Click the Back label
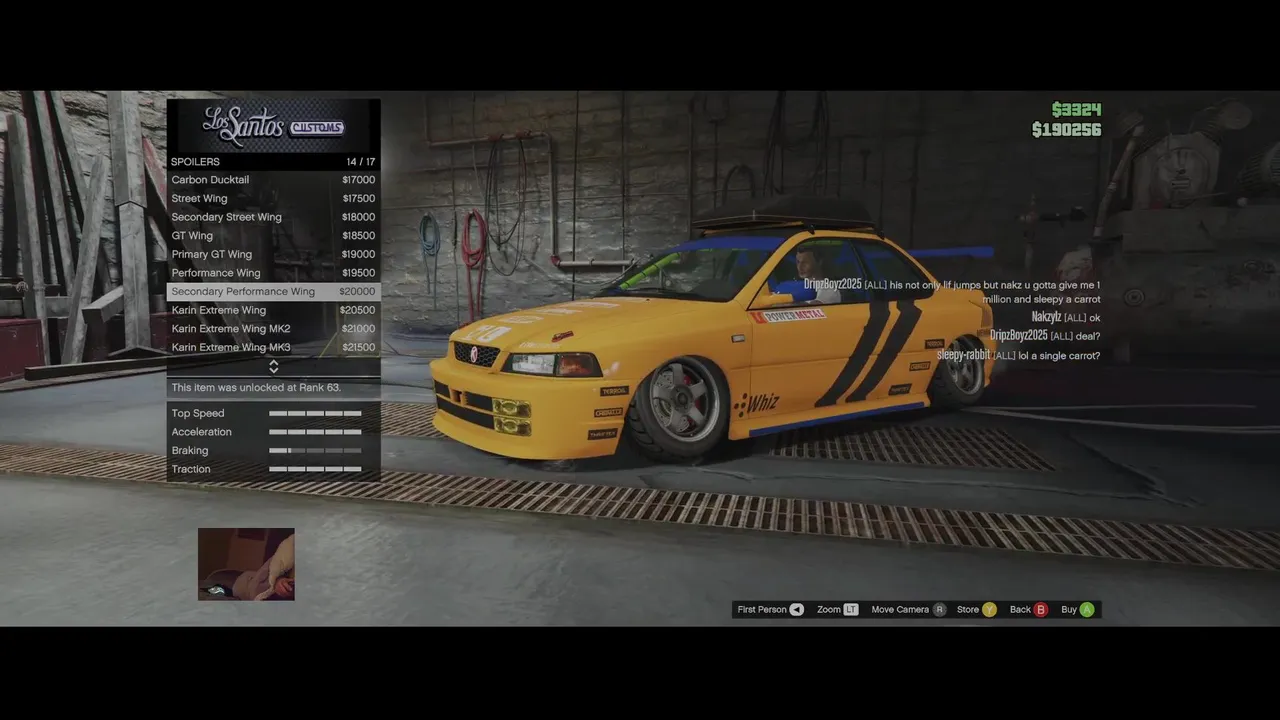The image size is (1280, 720). 1020,609
